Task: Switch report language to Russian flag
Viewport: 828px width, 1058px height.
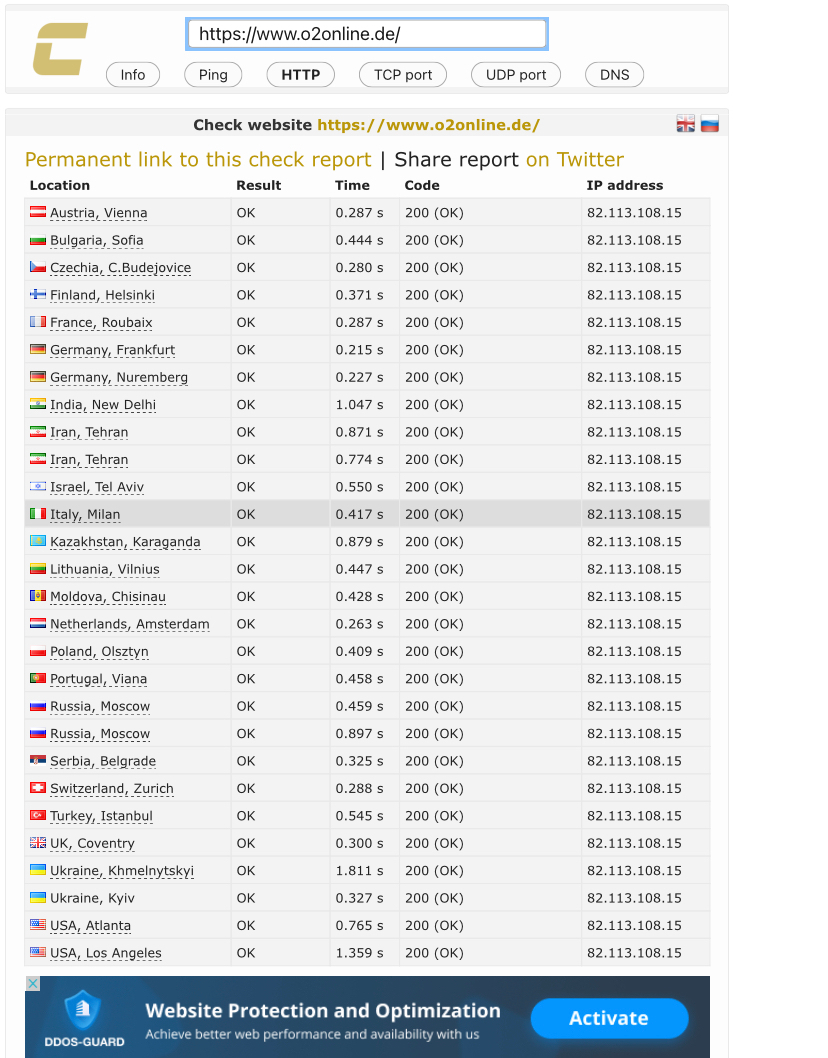Action: coord(709,123)
